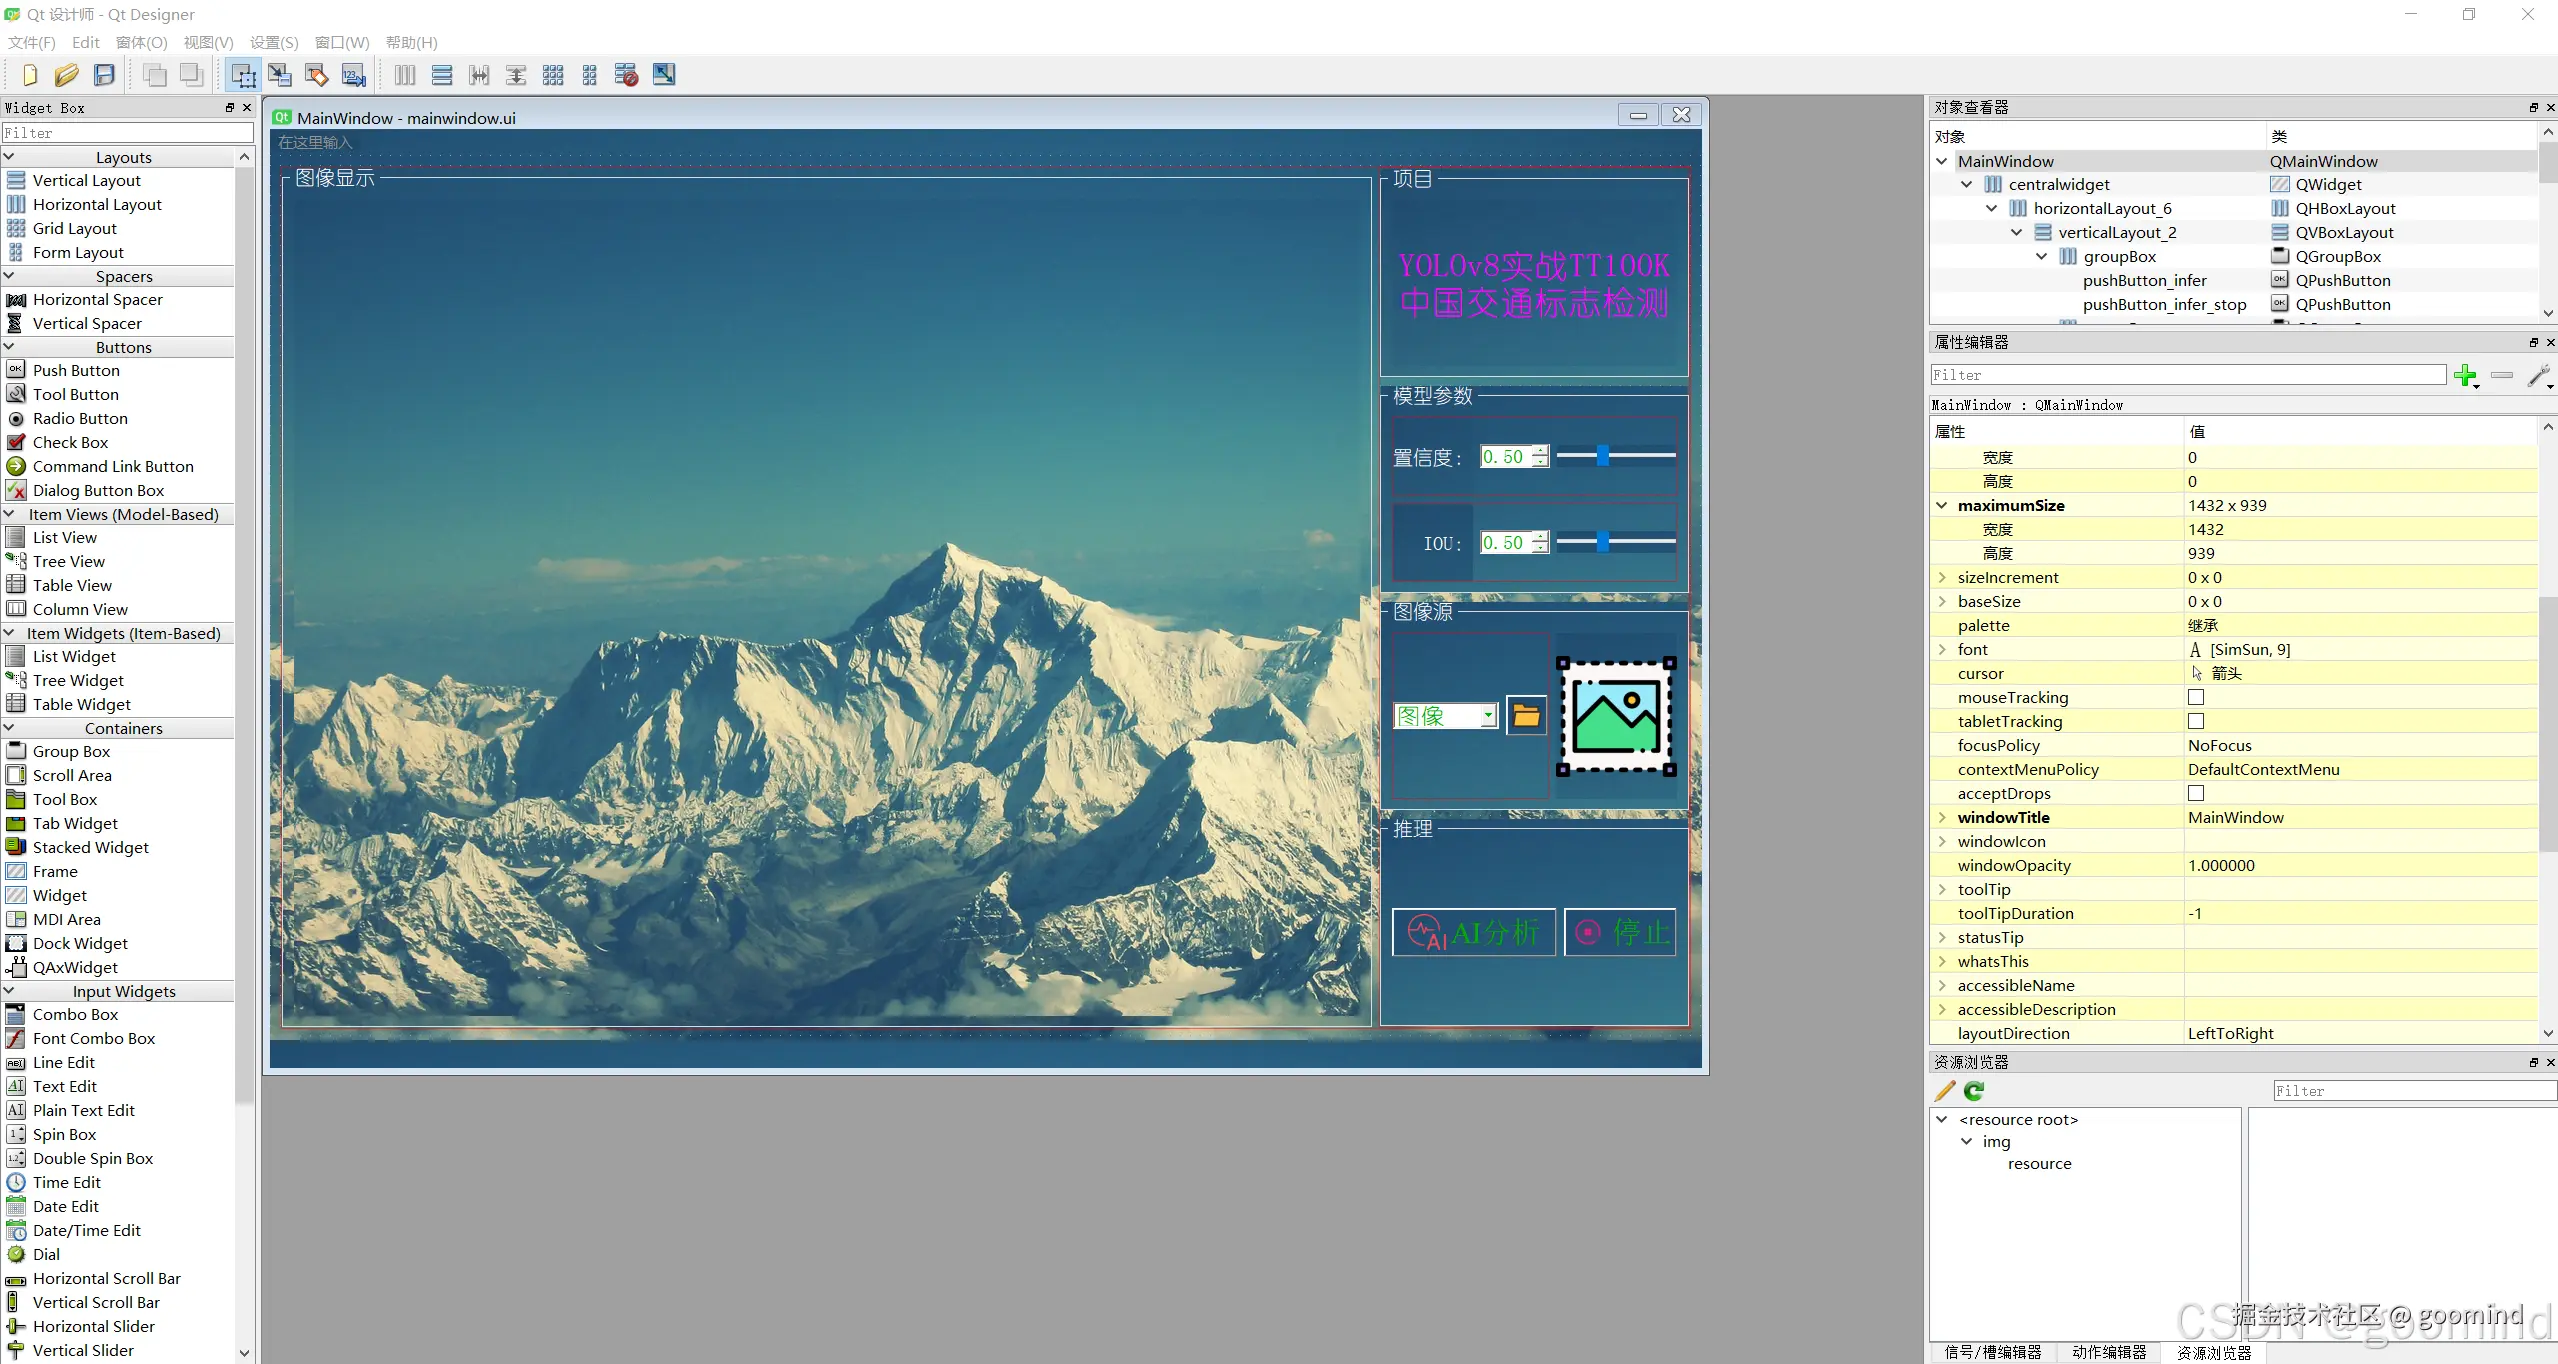Select the Edit Signals/Slots mode icon
The image size is (2558, 1364).
point(280,75)
